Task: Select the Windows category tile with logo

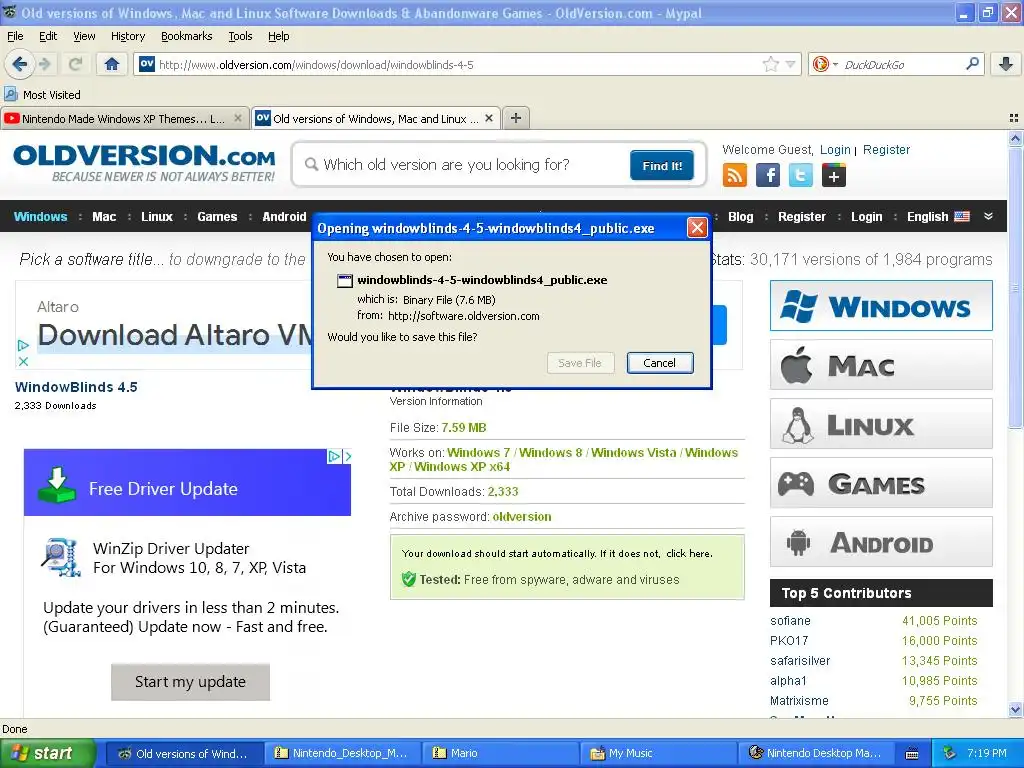Action: click(x=881, y=306)
